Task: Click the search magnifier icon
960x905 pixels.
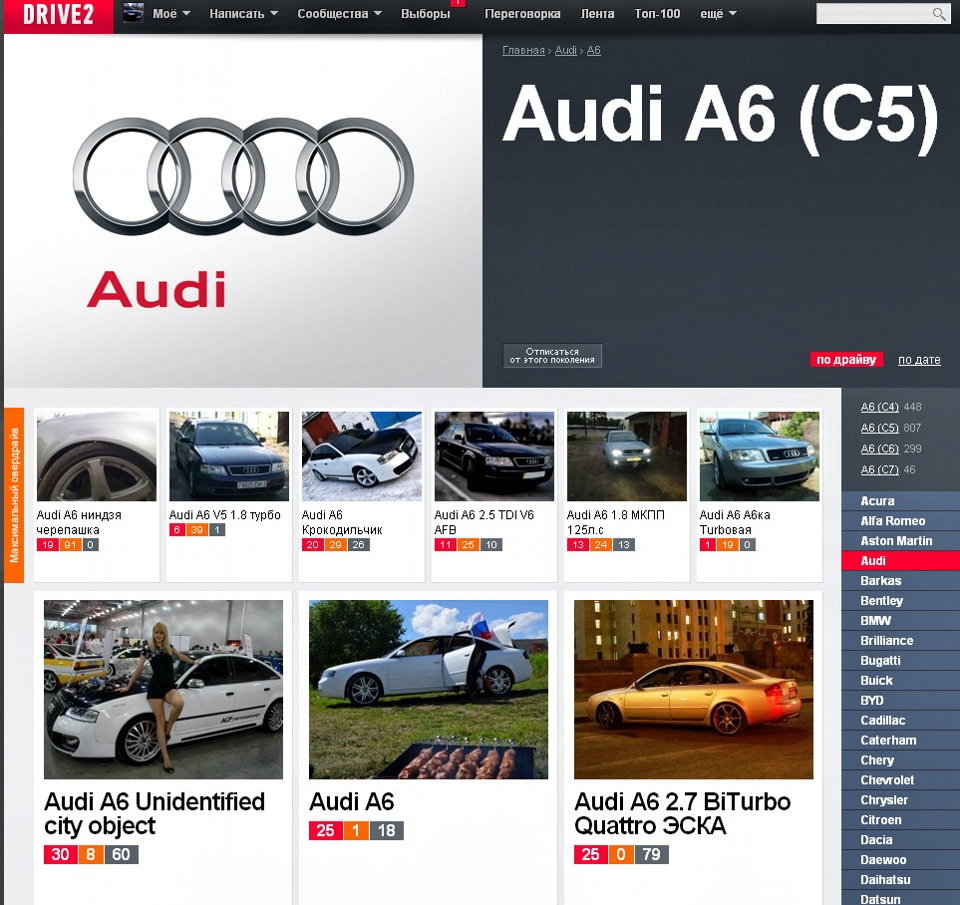Action: tap(939, 13)
